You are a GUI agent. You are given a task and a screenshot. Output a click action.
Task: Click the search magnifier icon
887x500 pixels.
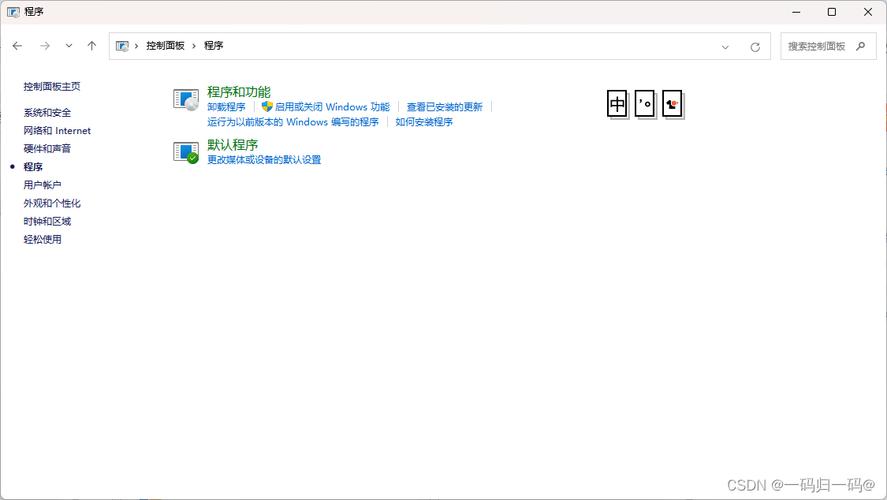(860, 46)
